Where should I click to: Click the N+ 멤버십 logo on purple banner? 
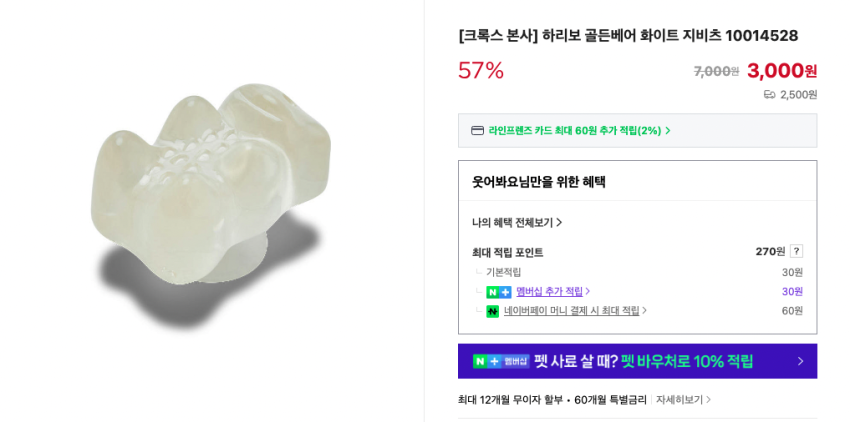pyautogui.click(x=501, y=361)
